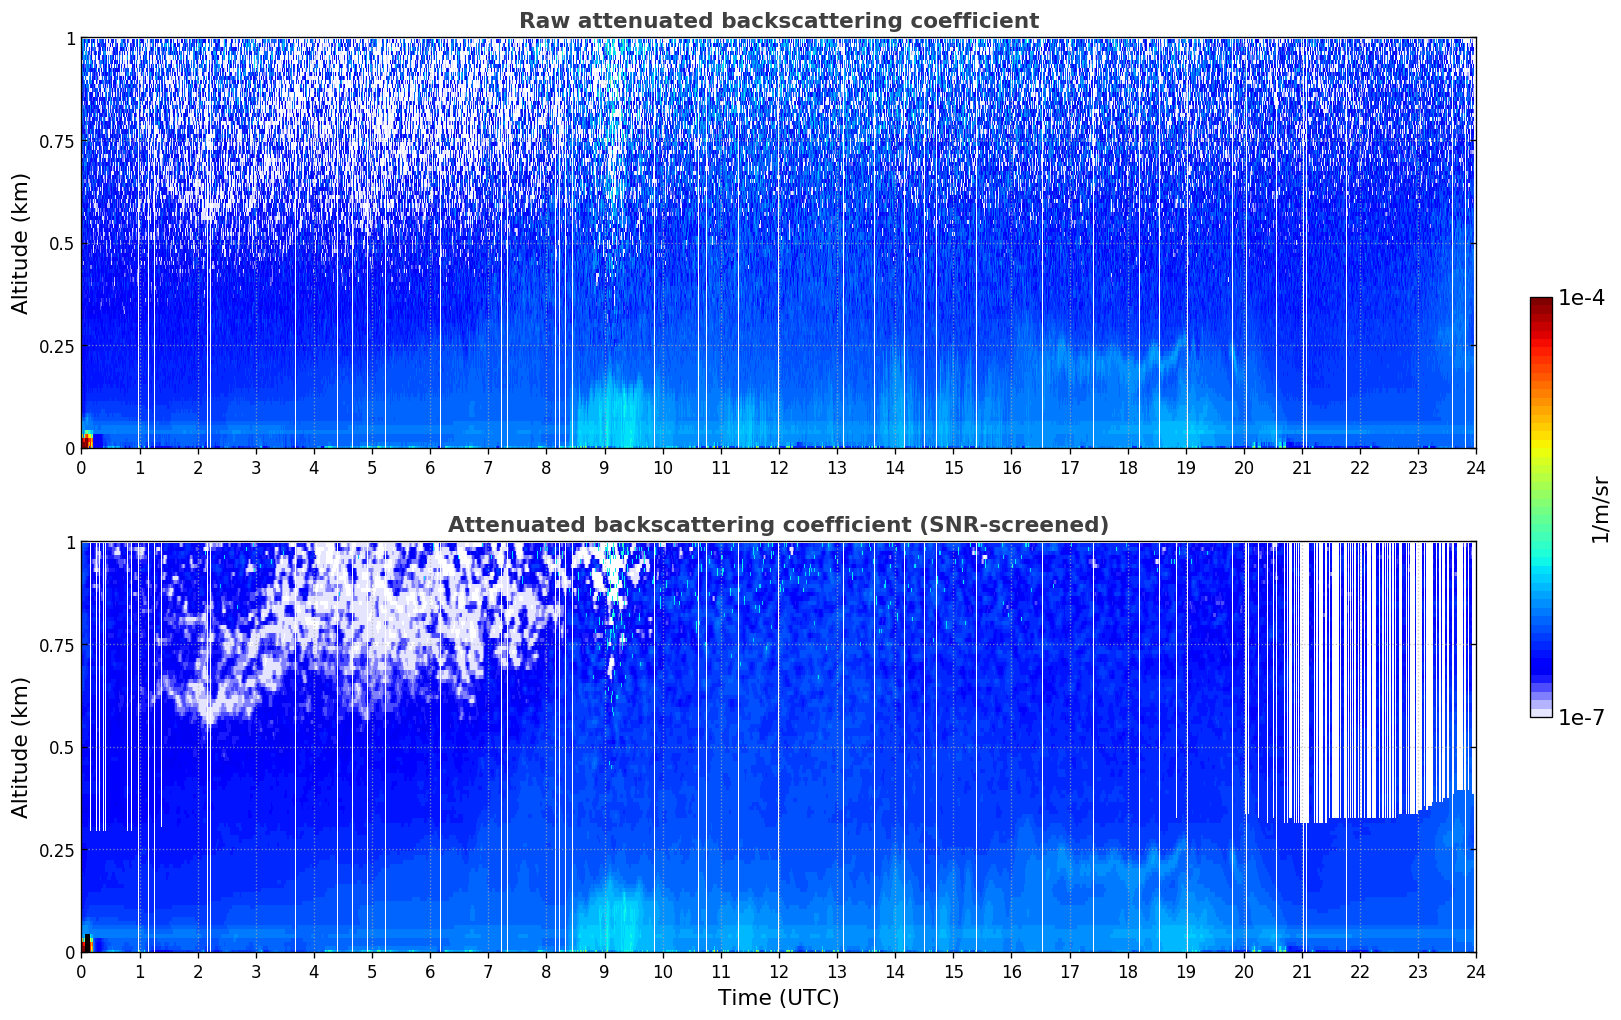Click the red near-surface spot at hour 0, bottom plot
The width and height of the screenshot is (1621, 1020).
tap(87, 945)
